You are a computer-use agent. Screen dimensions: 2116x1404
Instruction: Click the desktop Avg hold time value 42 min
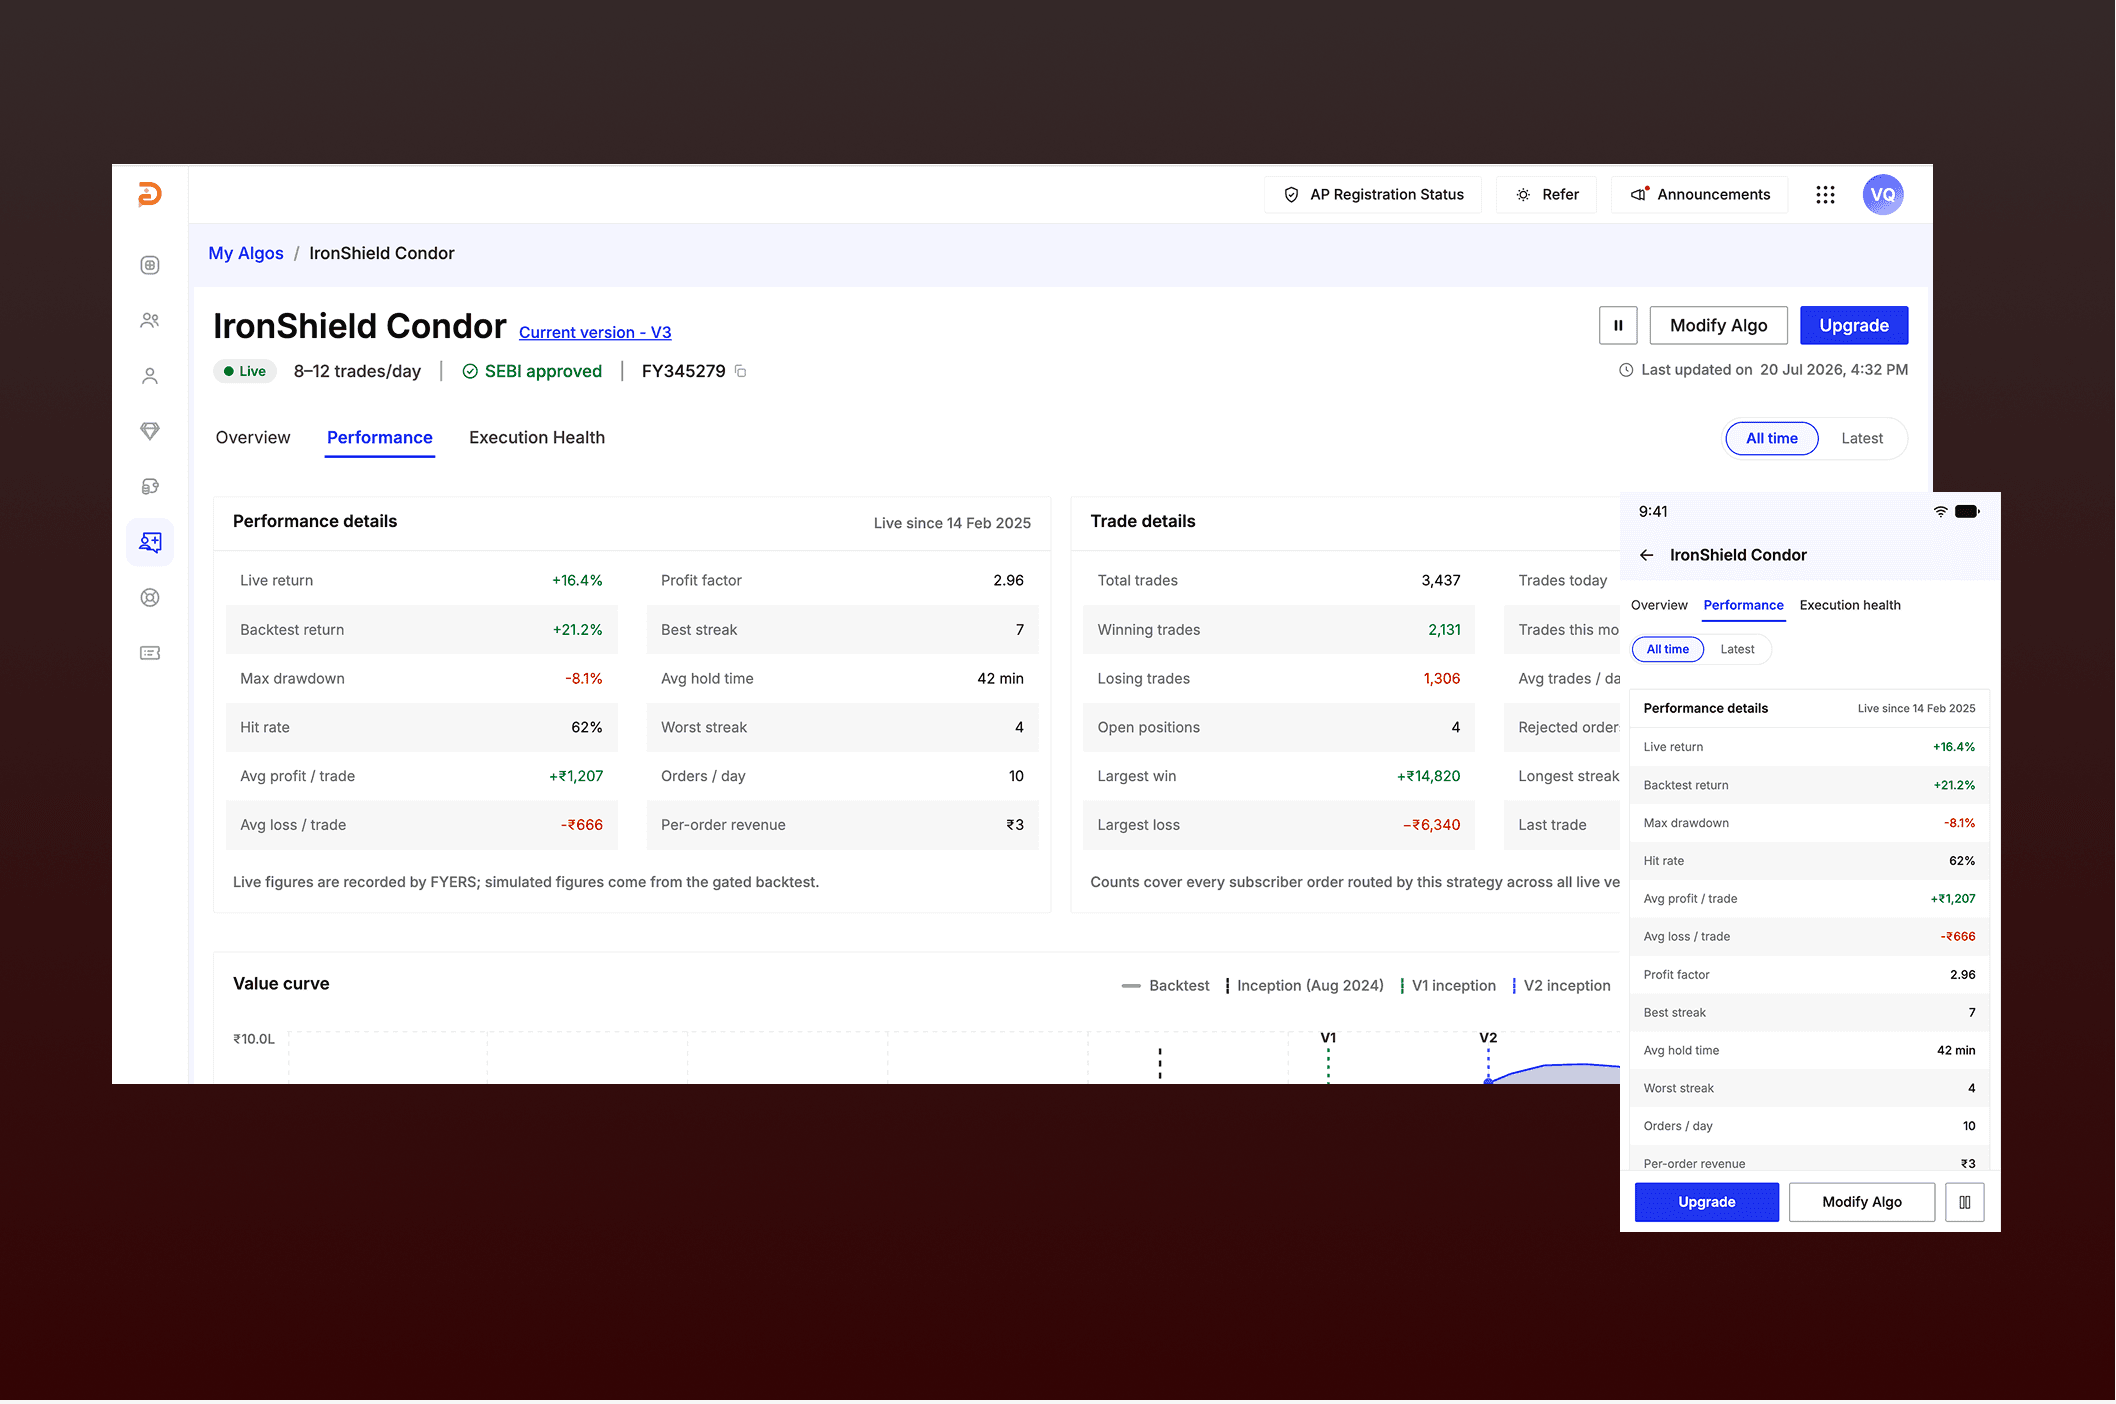1000,678
